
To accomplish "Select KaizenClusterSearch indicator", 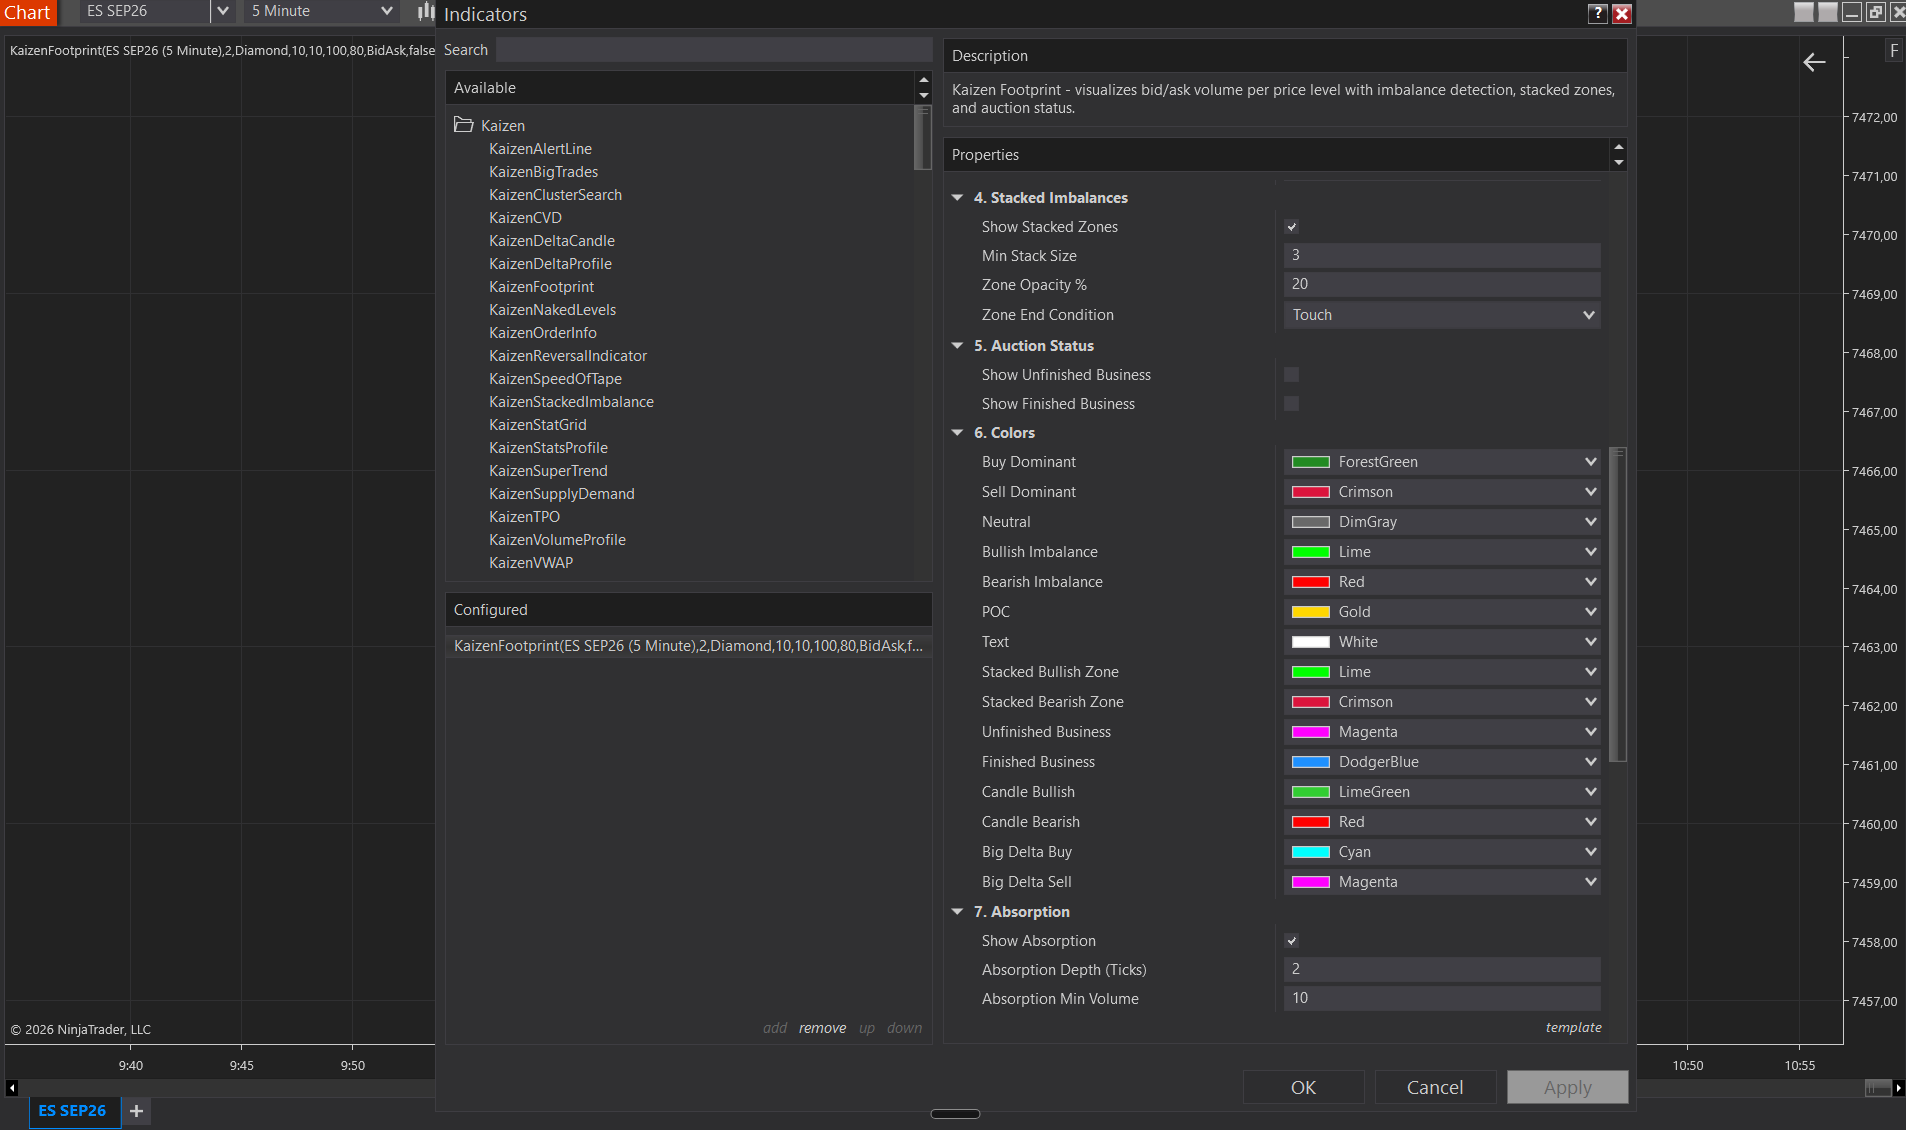I will (555, 195).
